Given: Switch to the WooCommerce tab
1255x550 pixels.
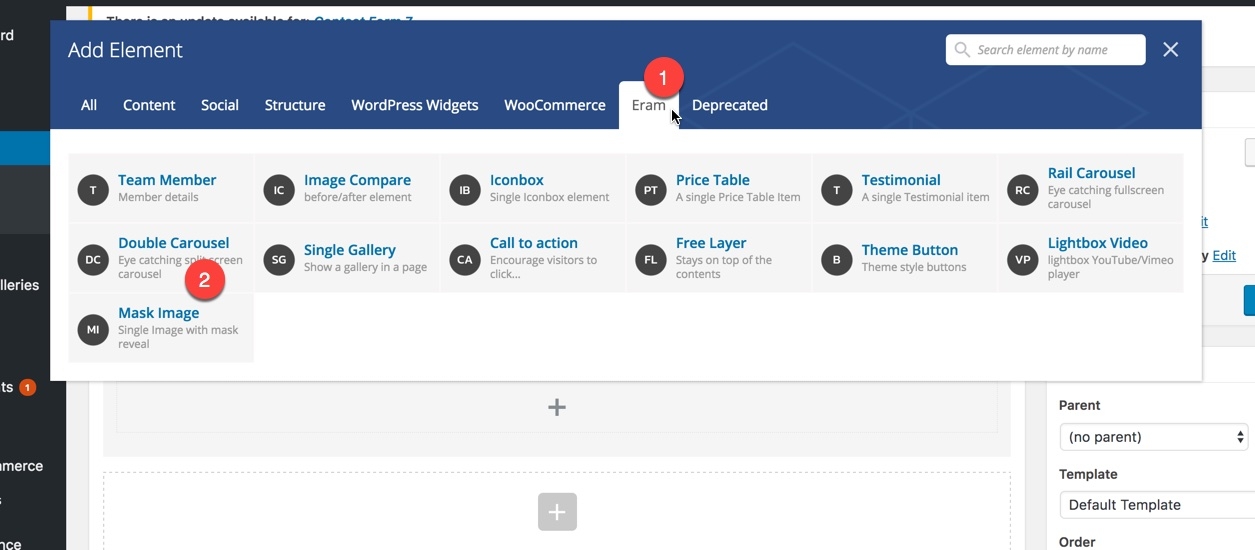Looking at the screenshot, I should 554,105.
